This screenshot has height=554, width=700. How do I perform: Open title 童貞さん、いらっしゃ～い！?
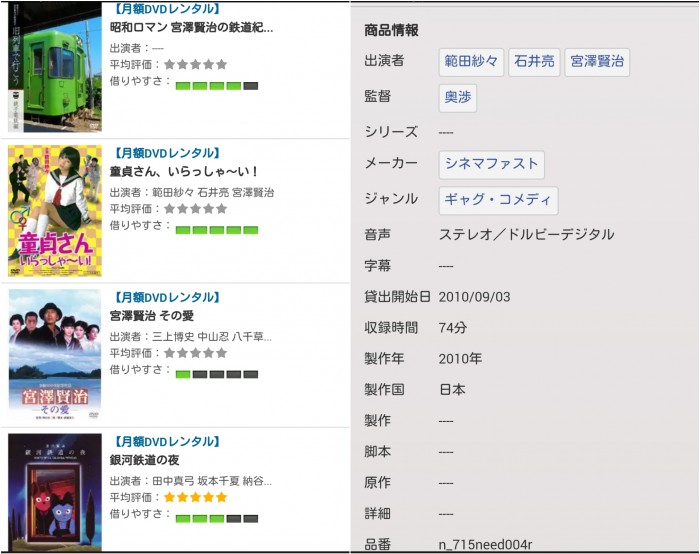point(184,172)
